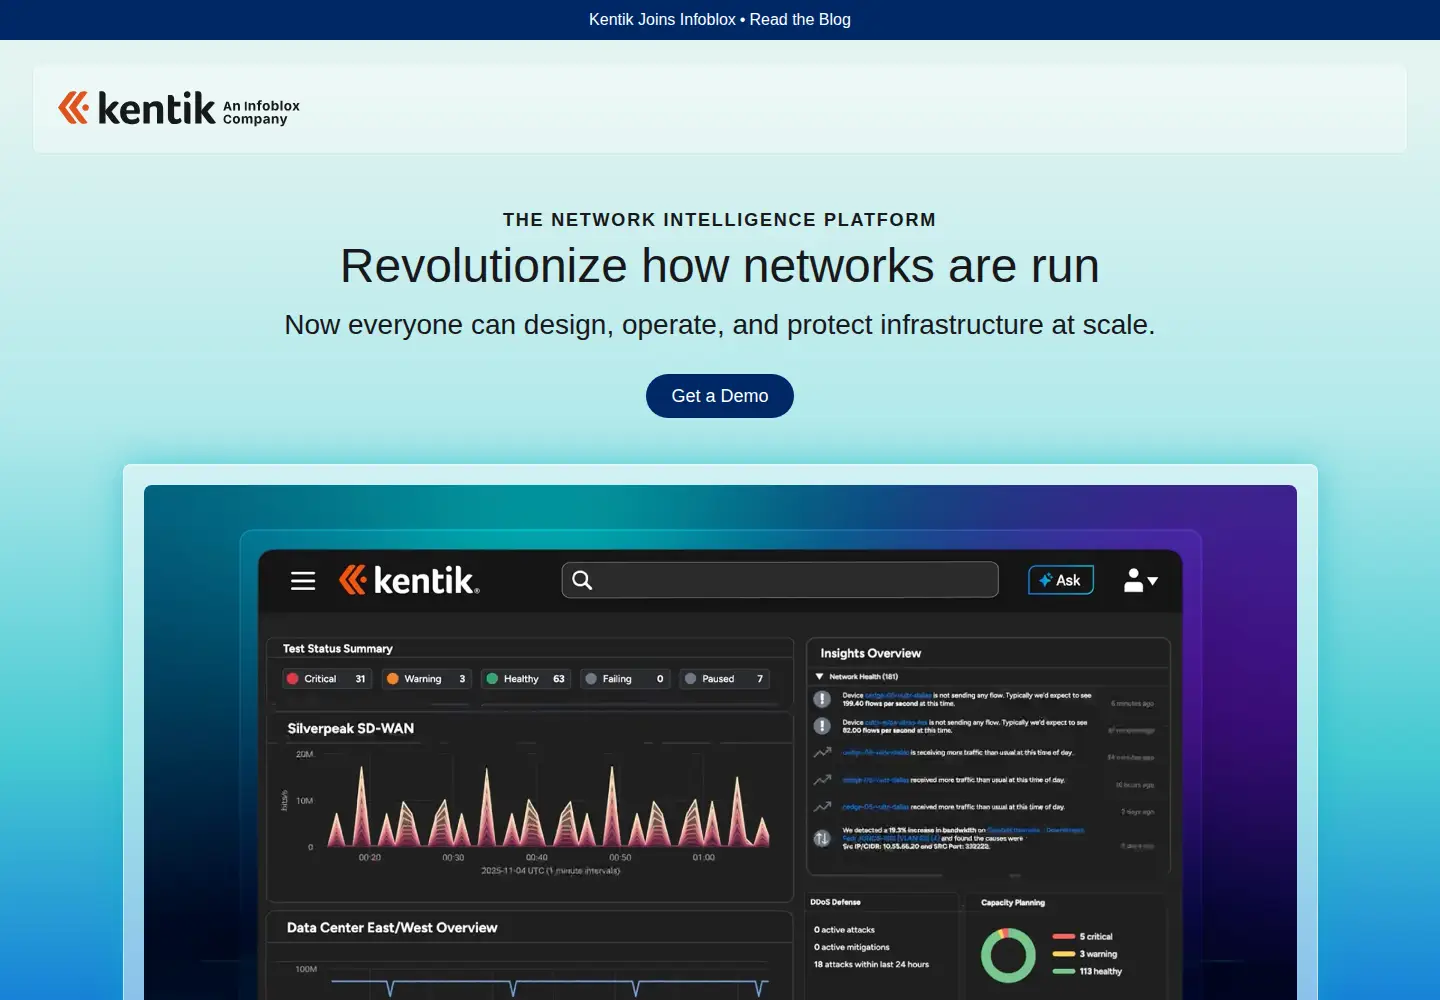1440x1000 pixels.
Task: Open the hamburger menu in dashboard preview
Action: pyautogui.click(x=303, y=581)
